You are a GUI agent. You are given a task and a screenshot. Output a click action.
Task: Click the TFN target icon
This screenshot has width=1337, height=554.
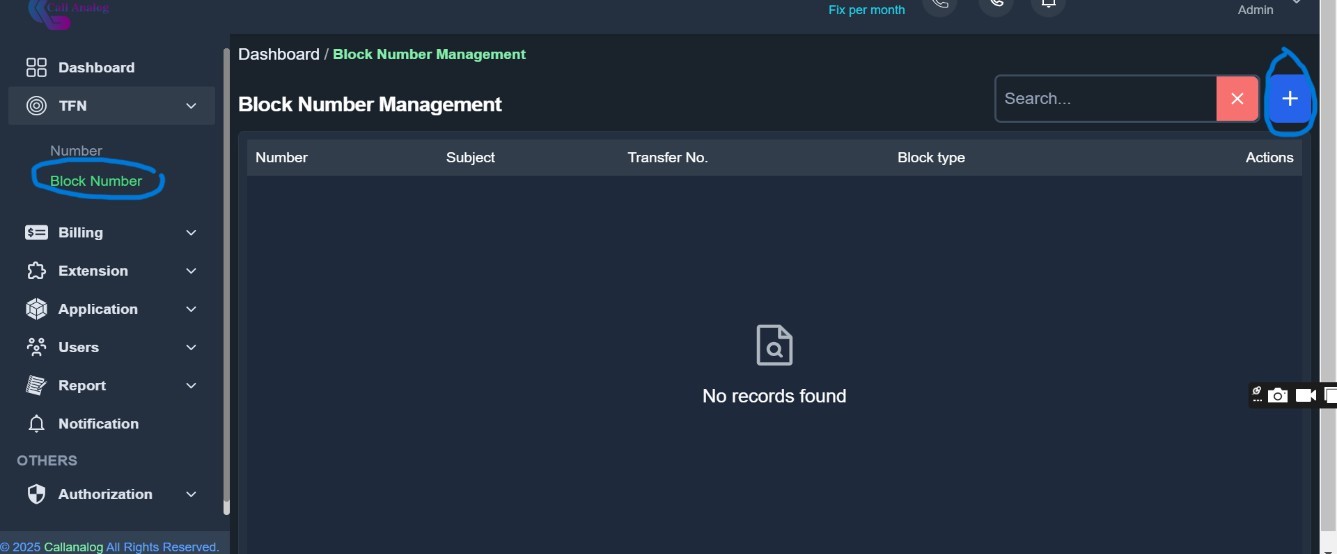pyautogui.click(x=37, y=106)
